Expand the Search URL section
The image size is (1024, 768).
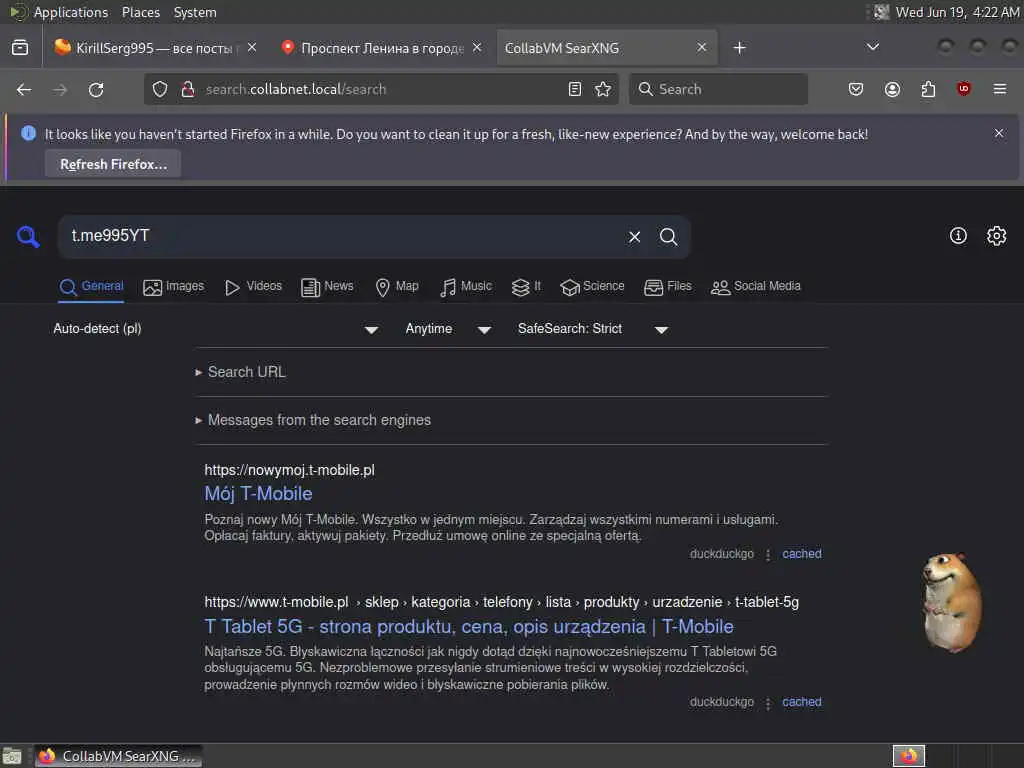pos(246,372)
